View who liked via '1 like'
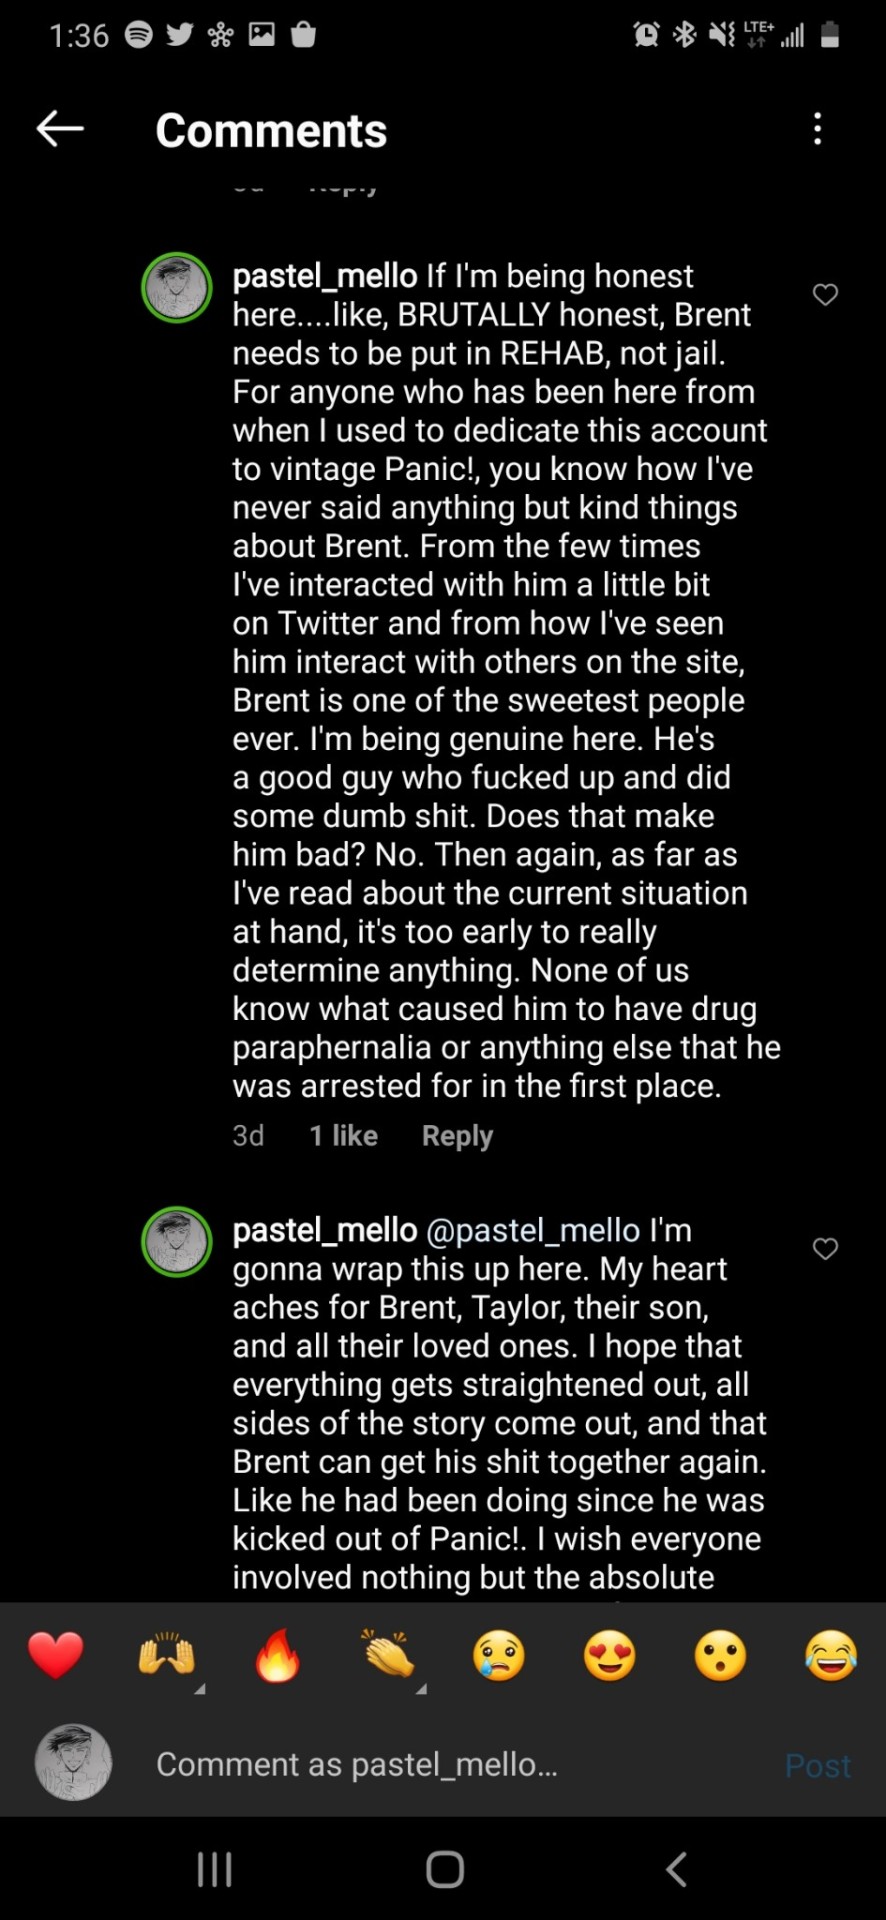This screenshot has height=1920, width=886. click(343, 1136)
